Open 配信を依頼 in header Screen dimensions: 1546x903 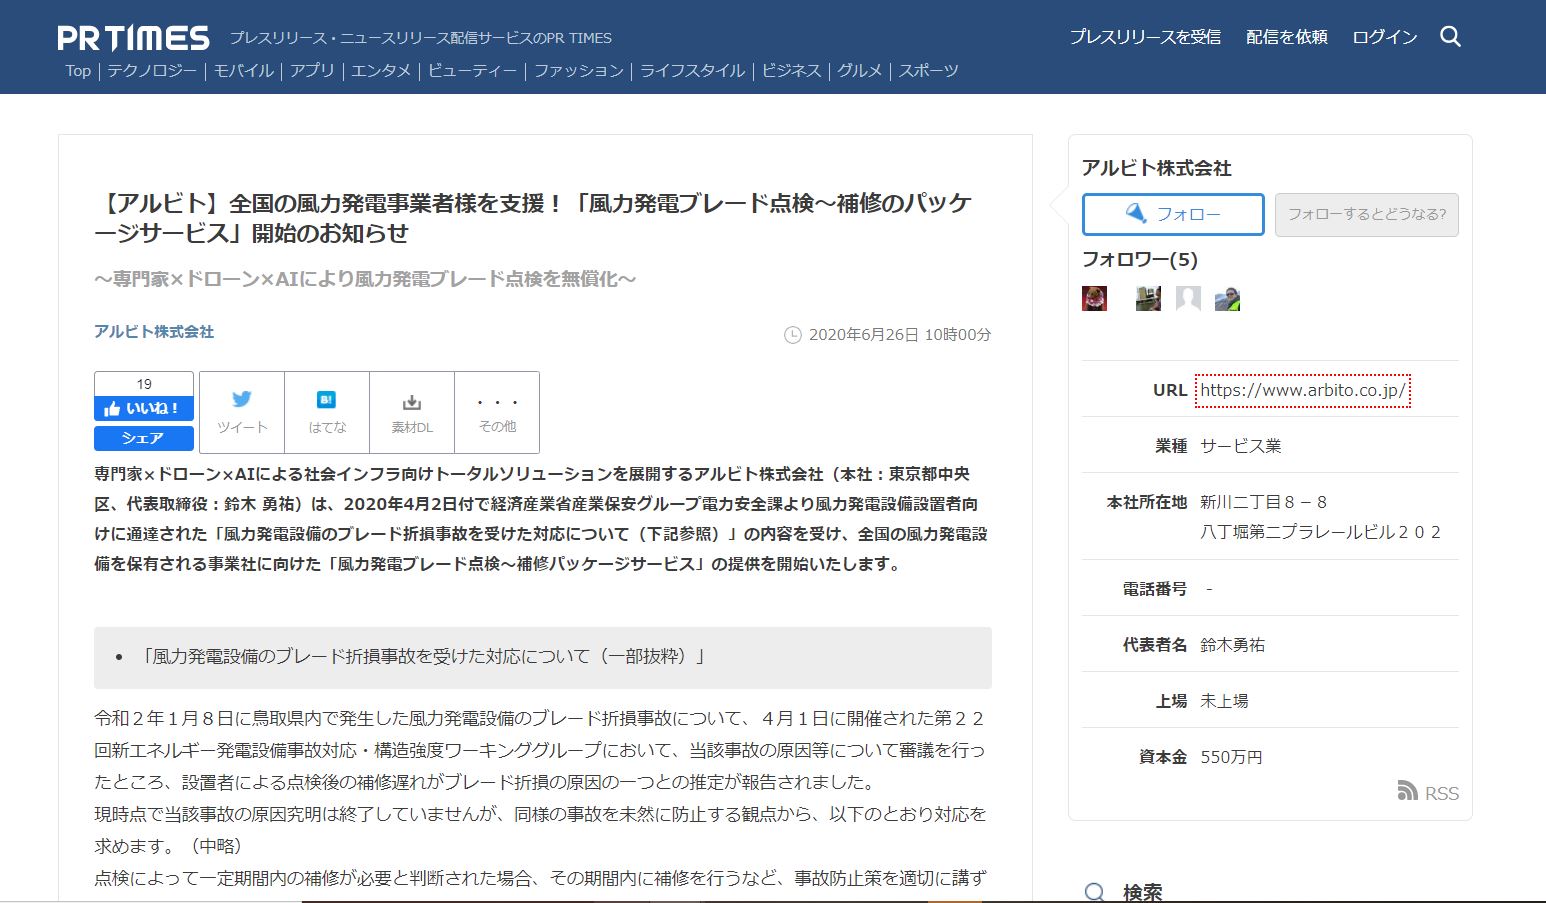pos(1287,37)
